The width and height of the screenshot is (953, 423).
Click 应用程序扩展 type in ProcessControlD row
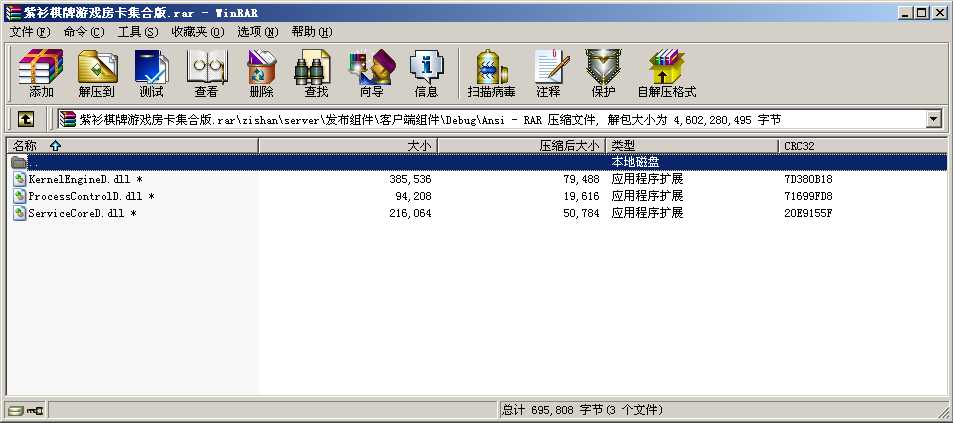(647, 196)
